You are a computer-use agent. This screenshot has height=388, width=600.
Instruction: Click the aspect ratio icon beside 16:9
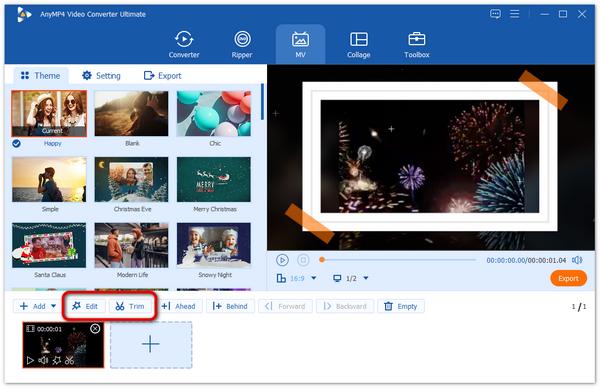tap(281, 278)
